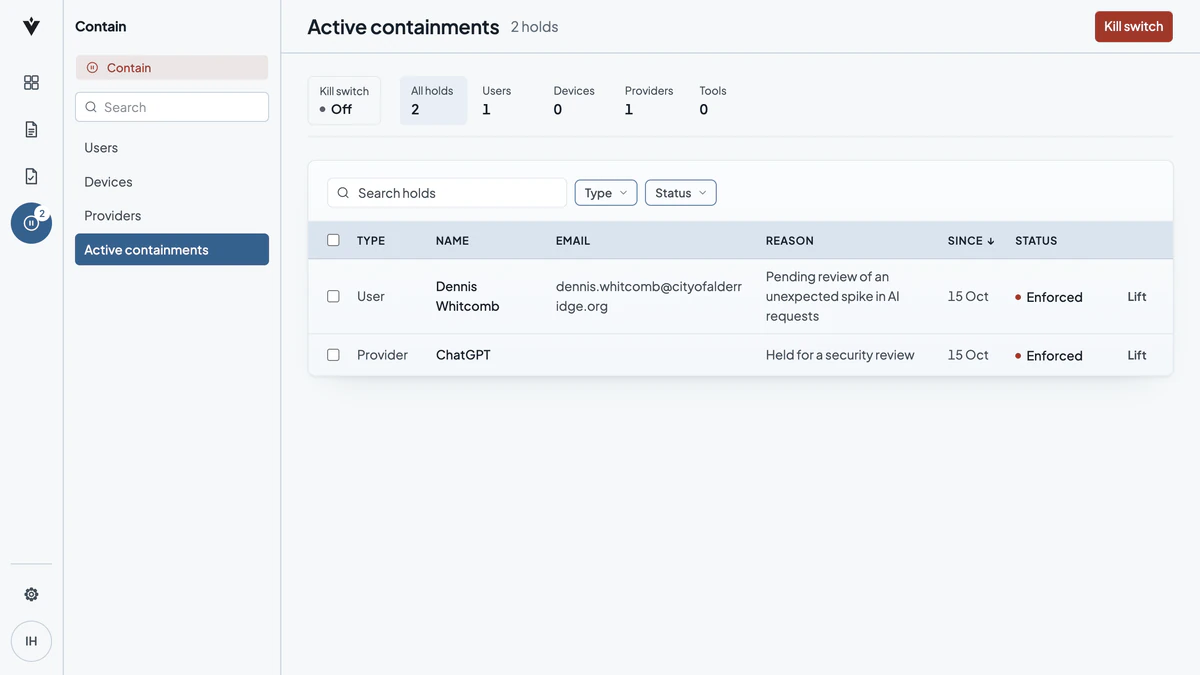The height and width of the screenshot is (675, 1200).
Task: Lift the hold on Dennis Whitcomb
Action: click(1137, 297)
